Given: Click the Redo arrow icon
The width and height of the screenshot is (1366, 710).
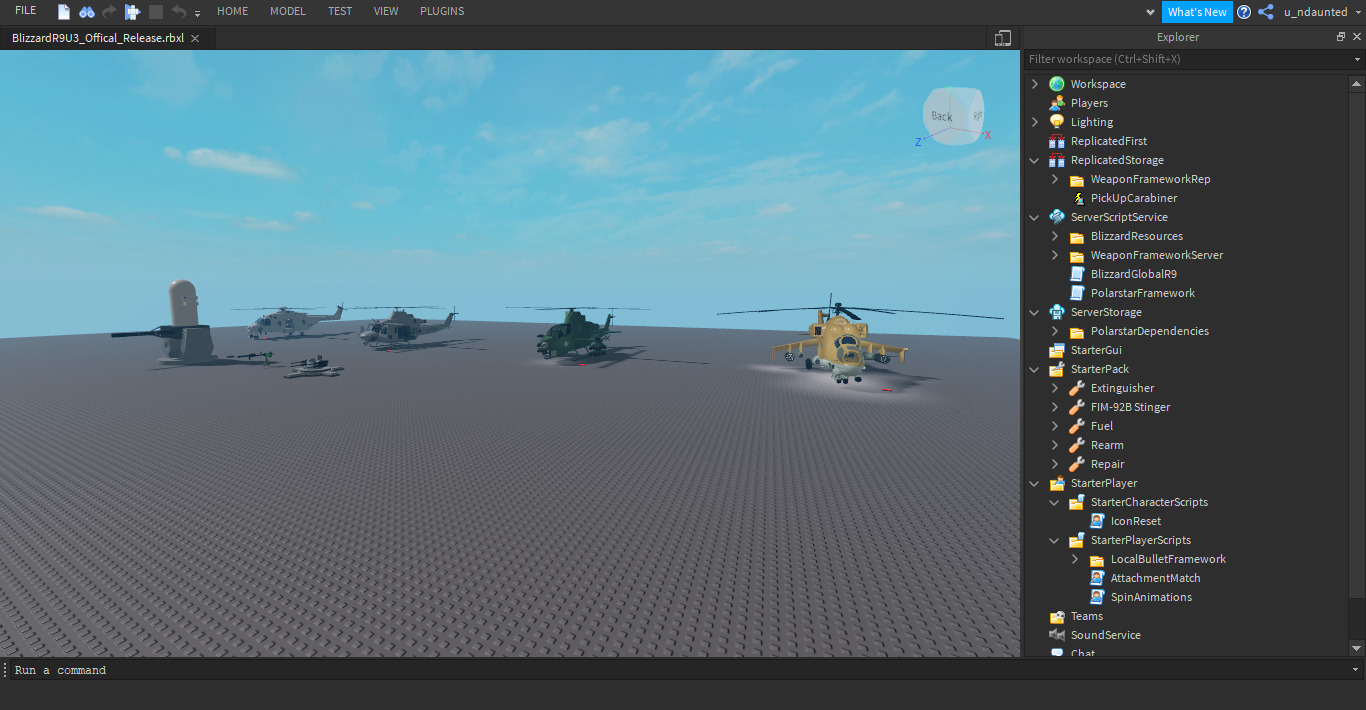Looking at the screenshot, I should (110, 12).
